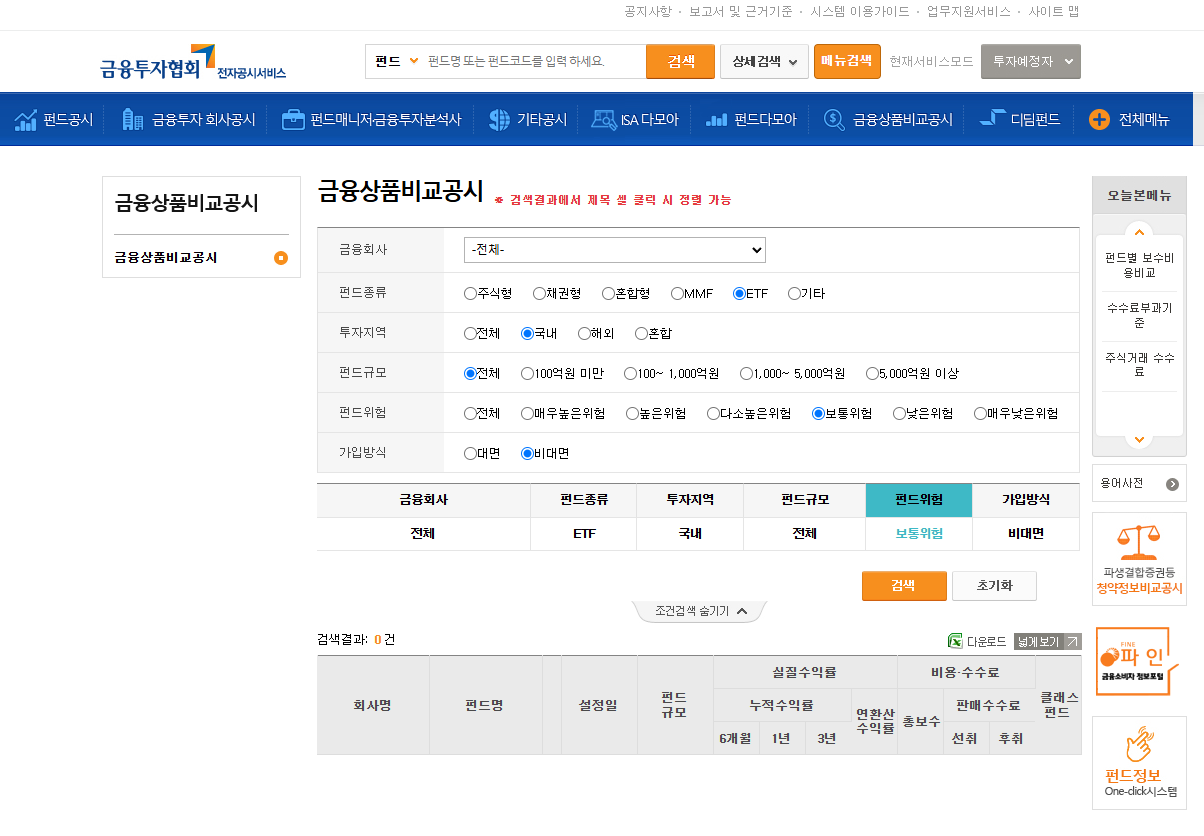
Task: Open 펀드다모아 from the navigation bar
Action: click(718, 119)
